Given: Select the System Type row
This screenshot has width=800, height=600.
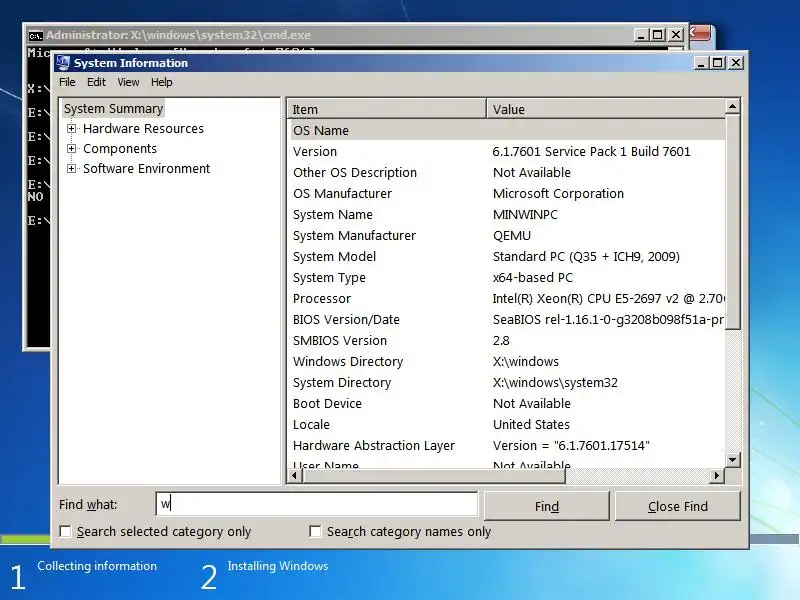Looking at the screenshot, I should [507, 278].
